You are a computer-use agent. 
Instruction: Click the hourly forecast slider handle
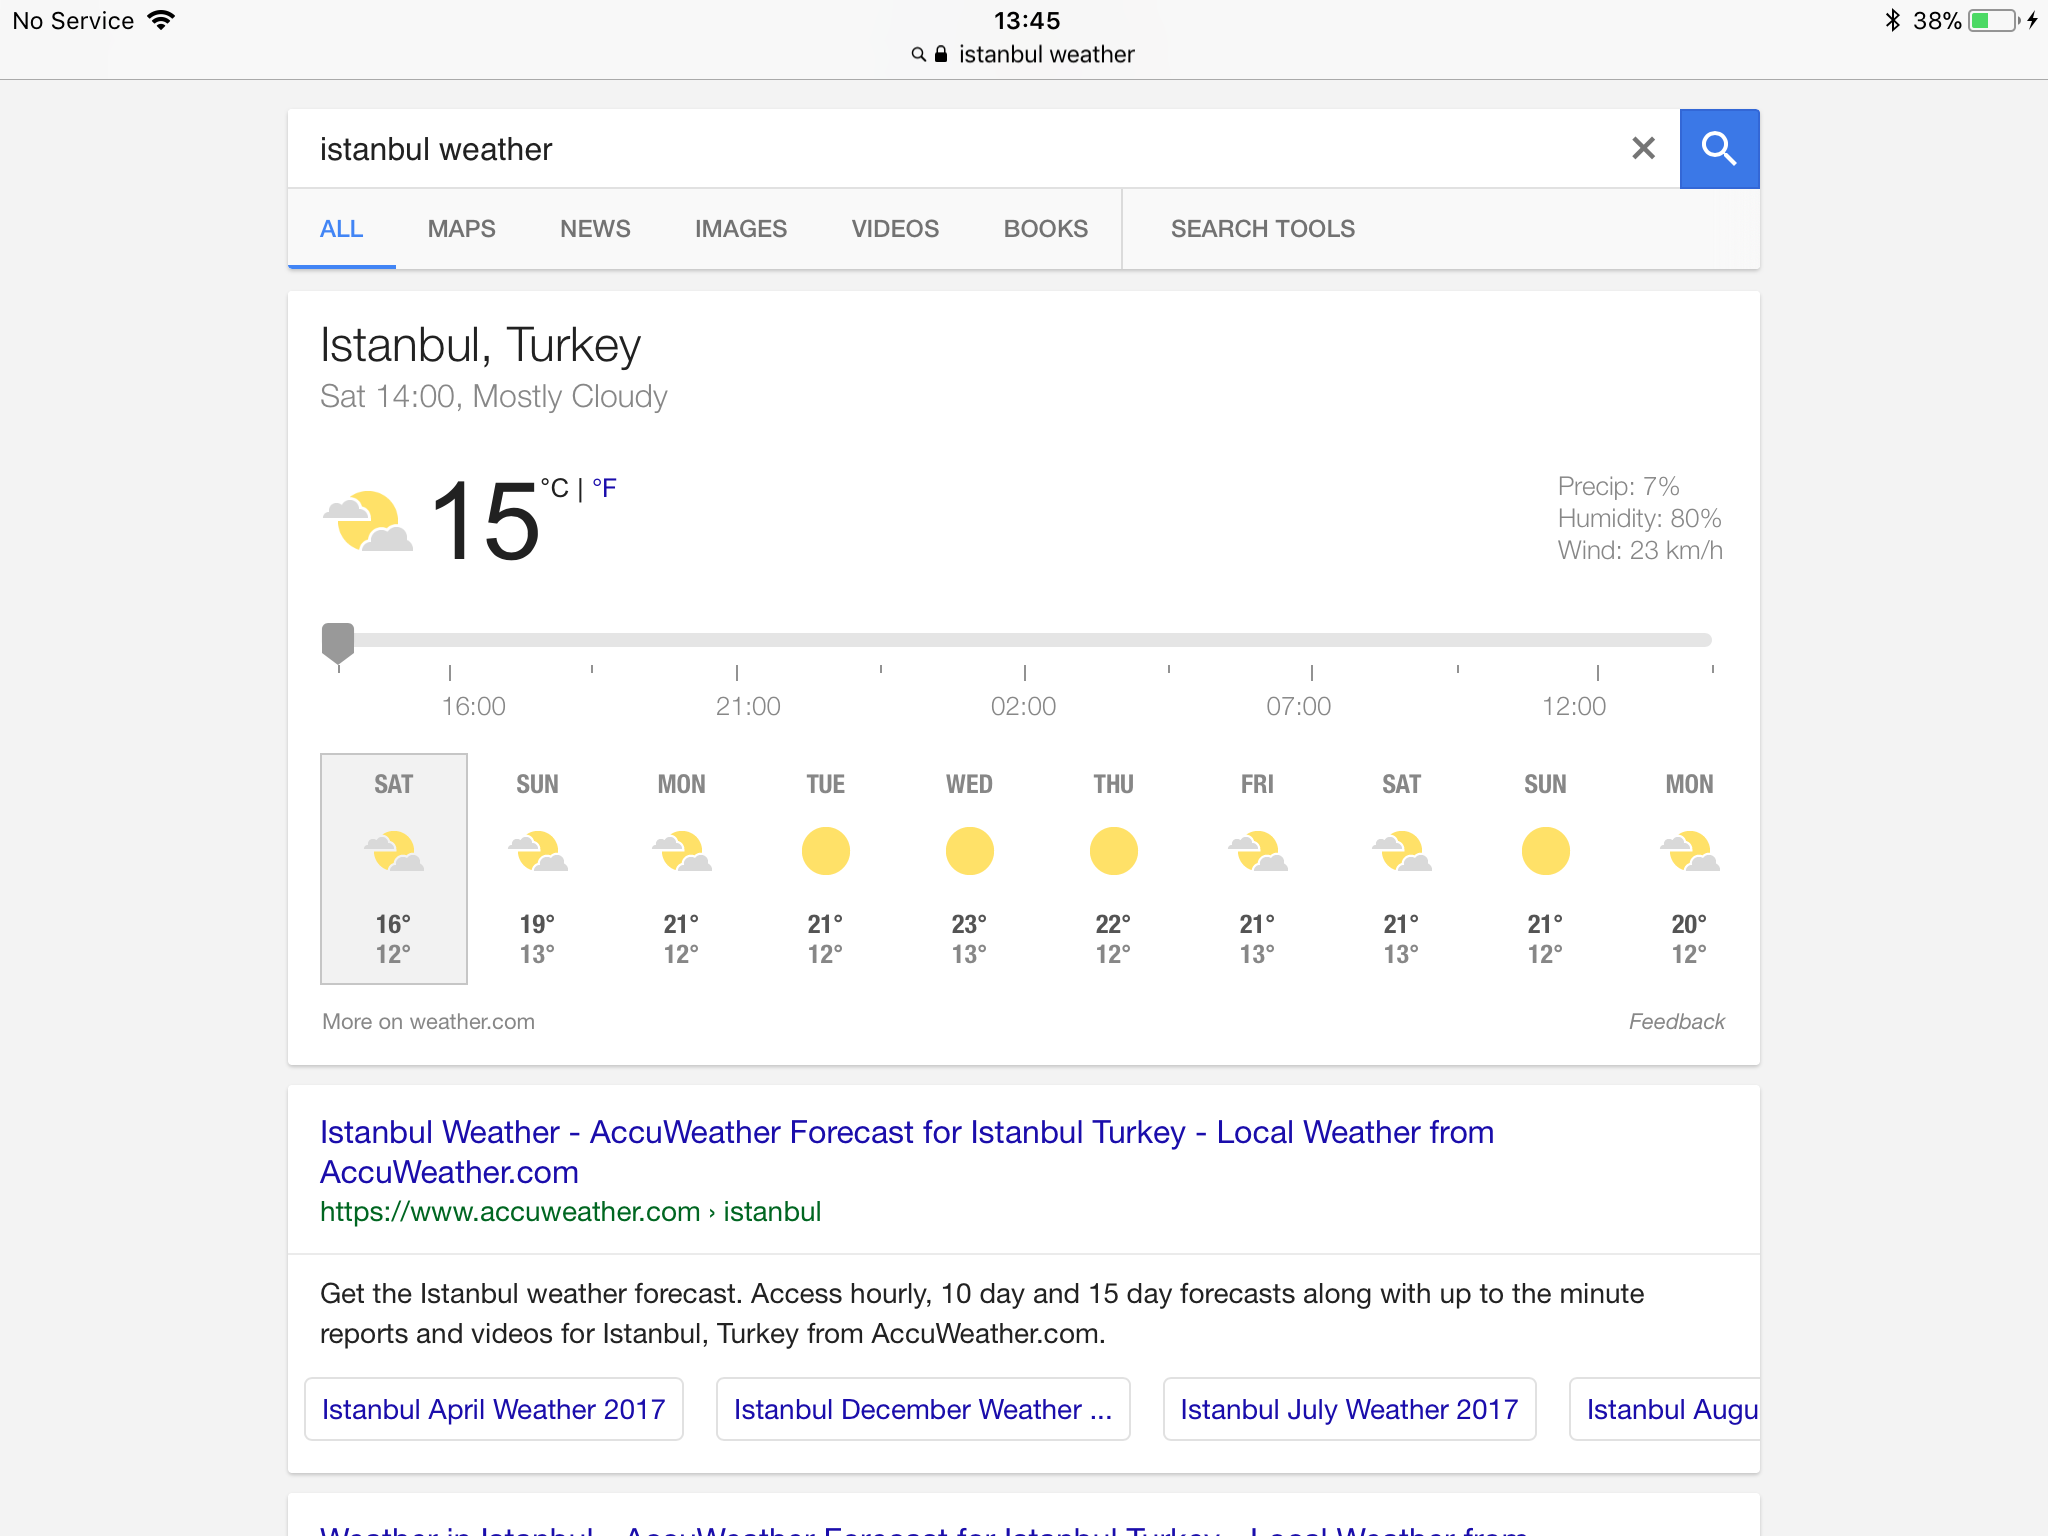[338, 642]
